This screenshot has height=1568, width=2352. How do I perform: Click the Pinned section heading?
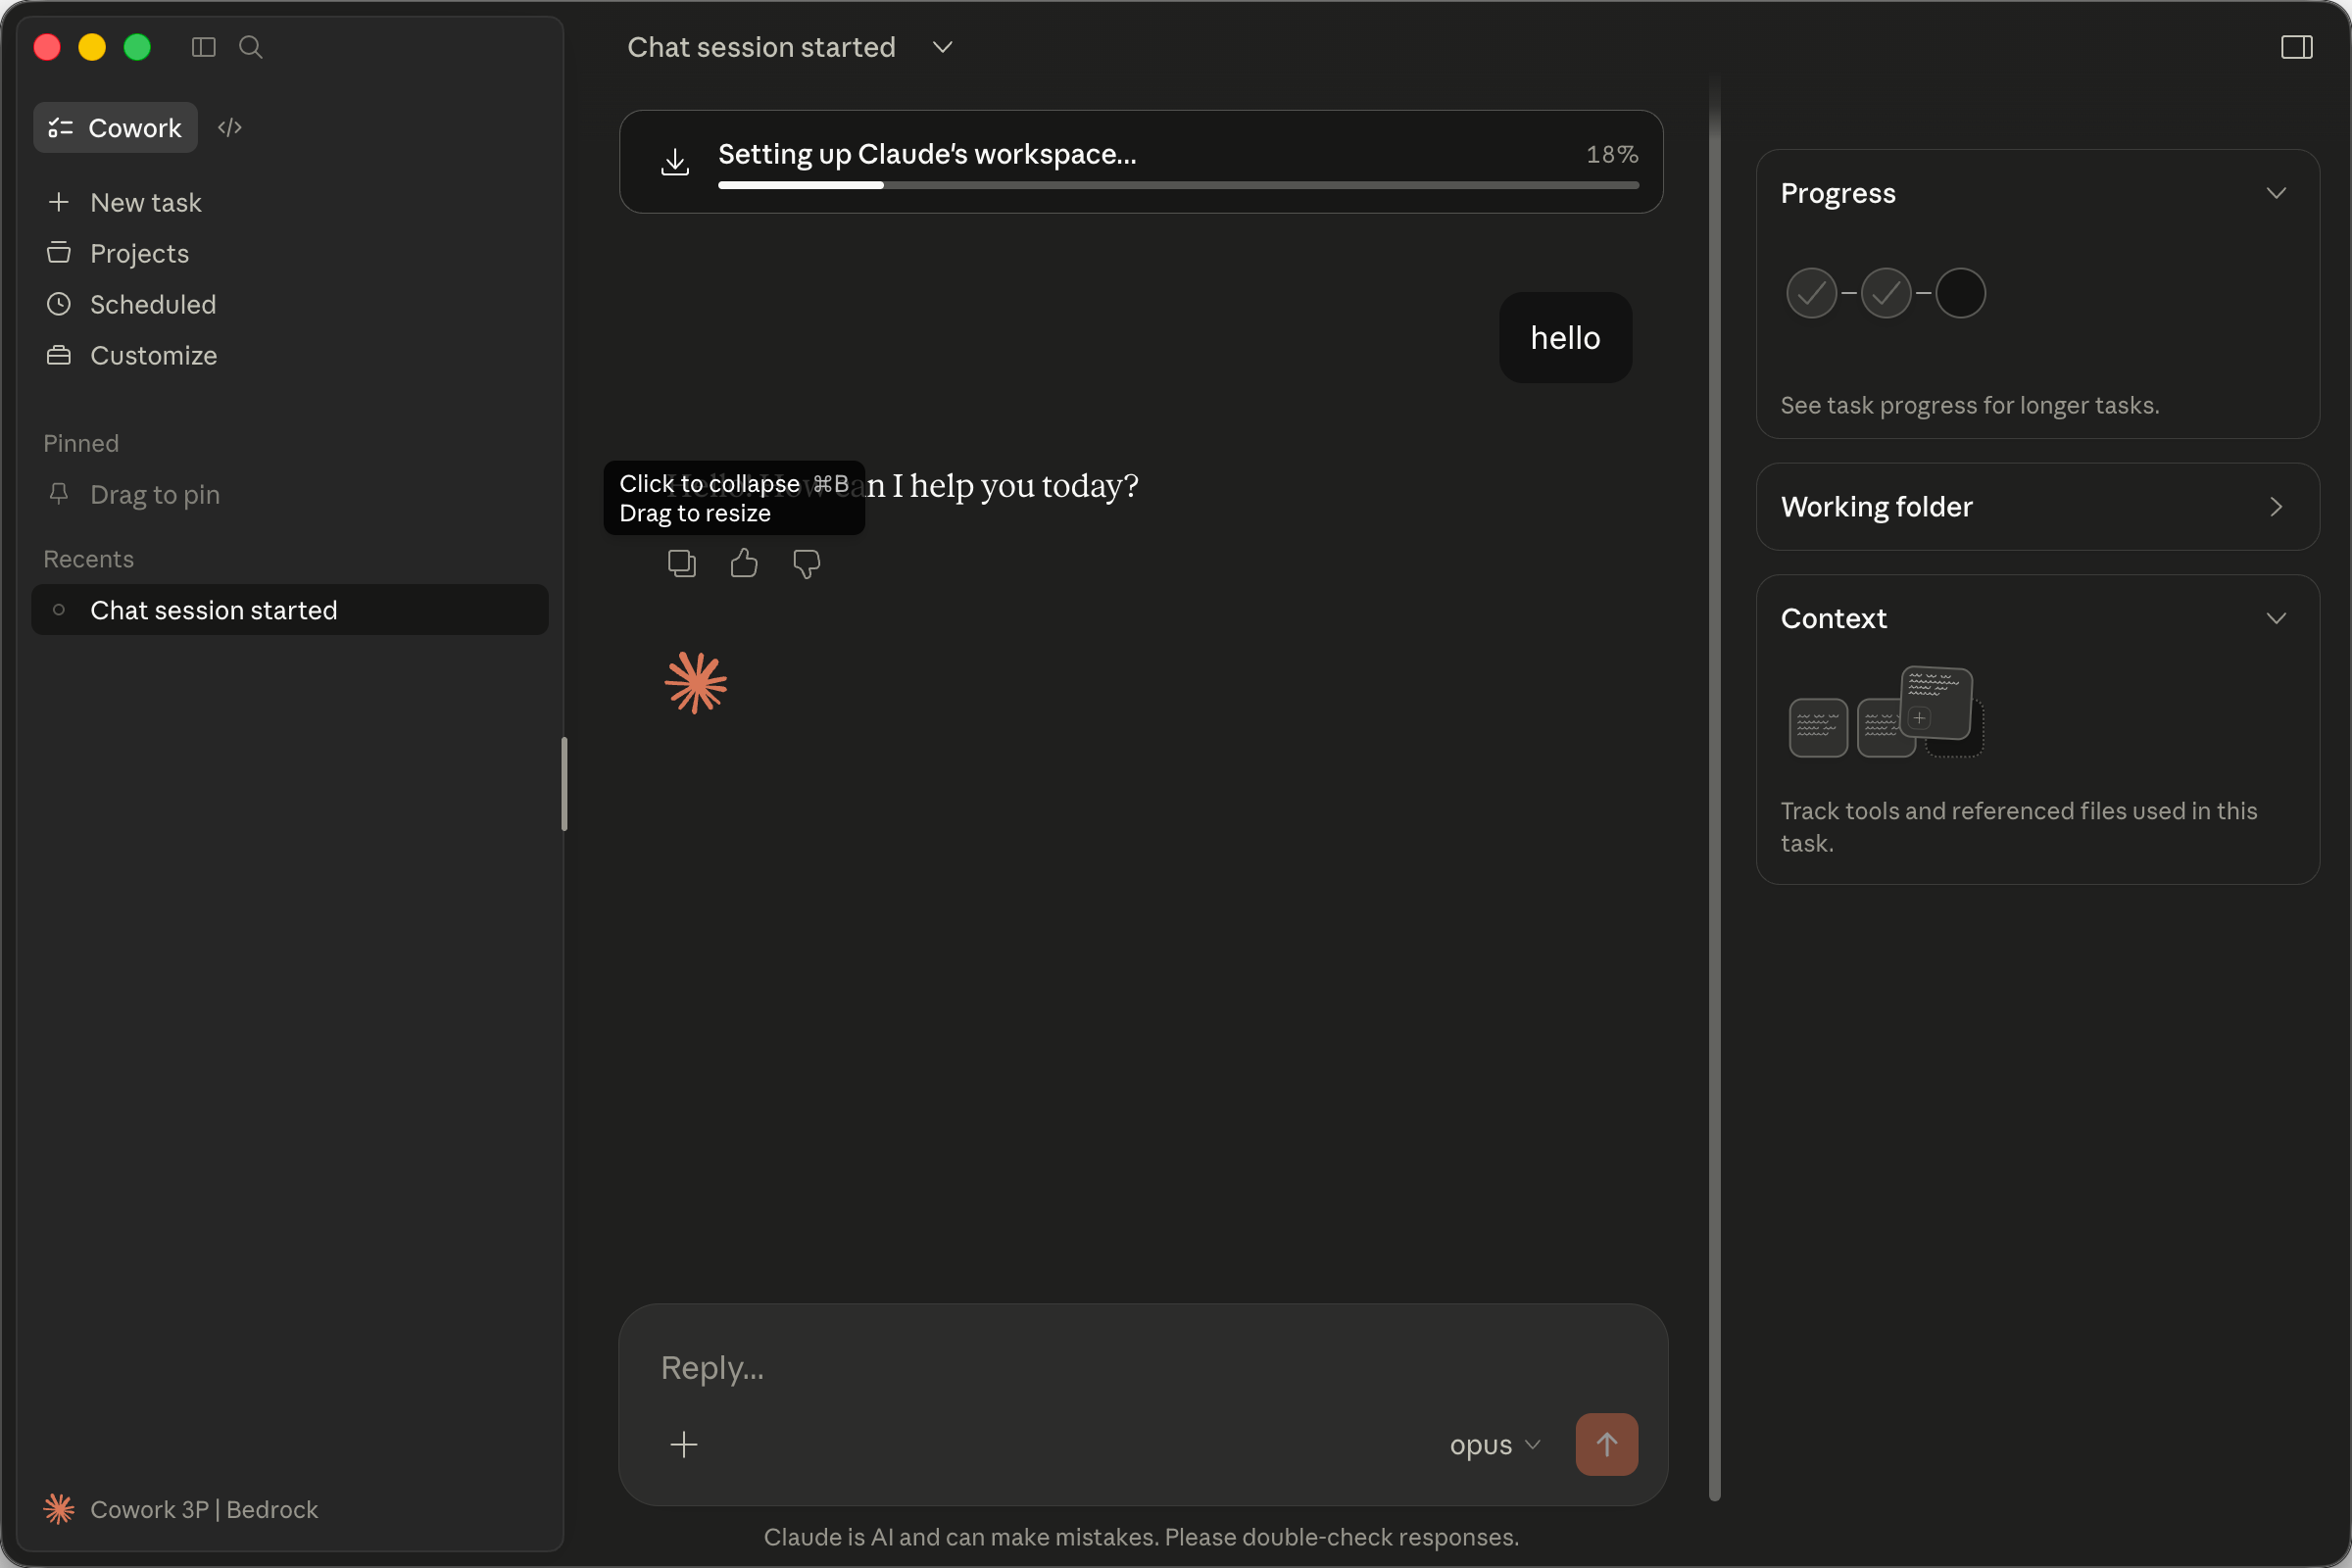pyautogui.click(x=81, y=443)
